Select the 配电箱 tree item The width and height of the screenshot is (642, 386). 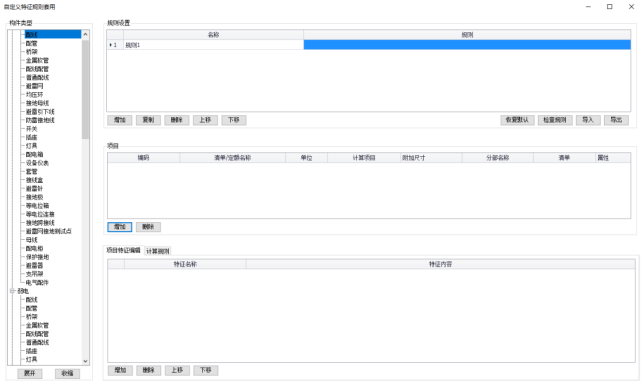(x=34, y=154)
